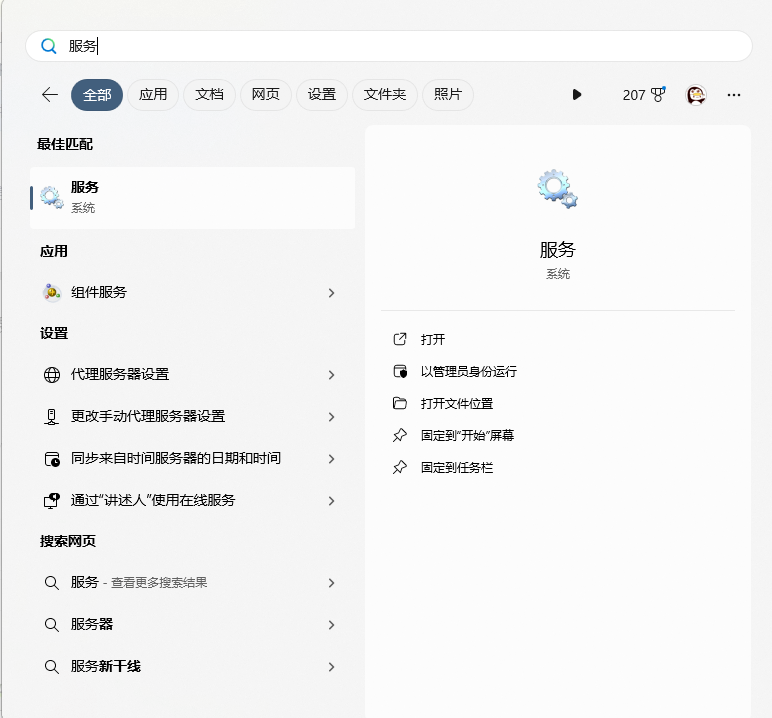772x718 pixels.
Task: Switch to the 文档 filter tab
Action: 209,95
